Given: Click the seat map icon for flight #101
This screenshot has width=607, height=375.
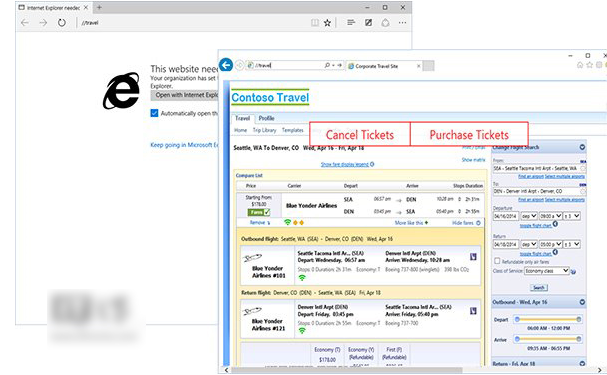Looking at the screenshot, I should (x=473, y=257).
